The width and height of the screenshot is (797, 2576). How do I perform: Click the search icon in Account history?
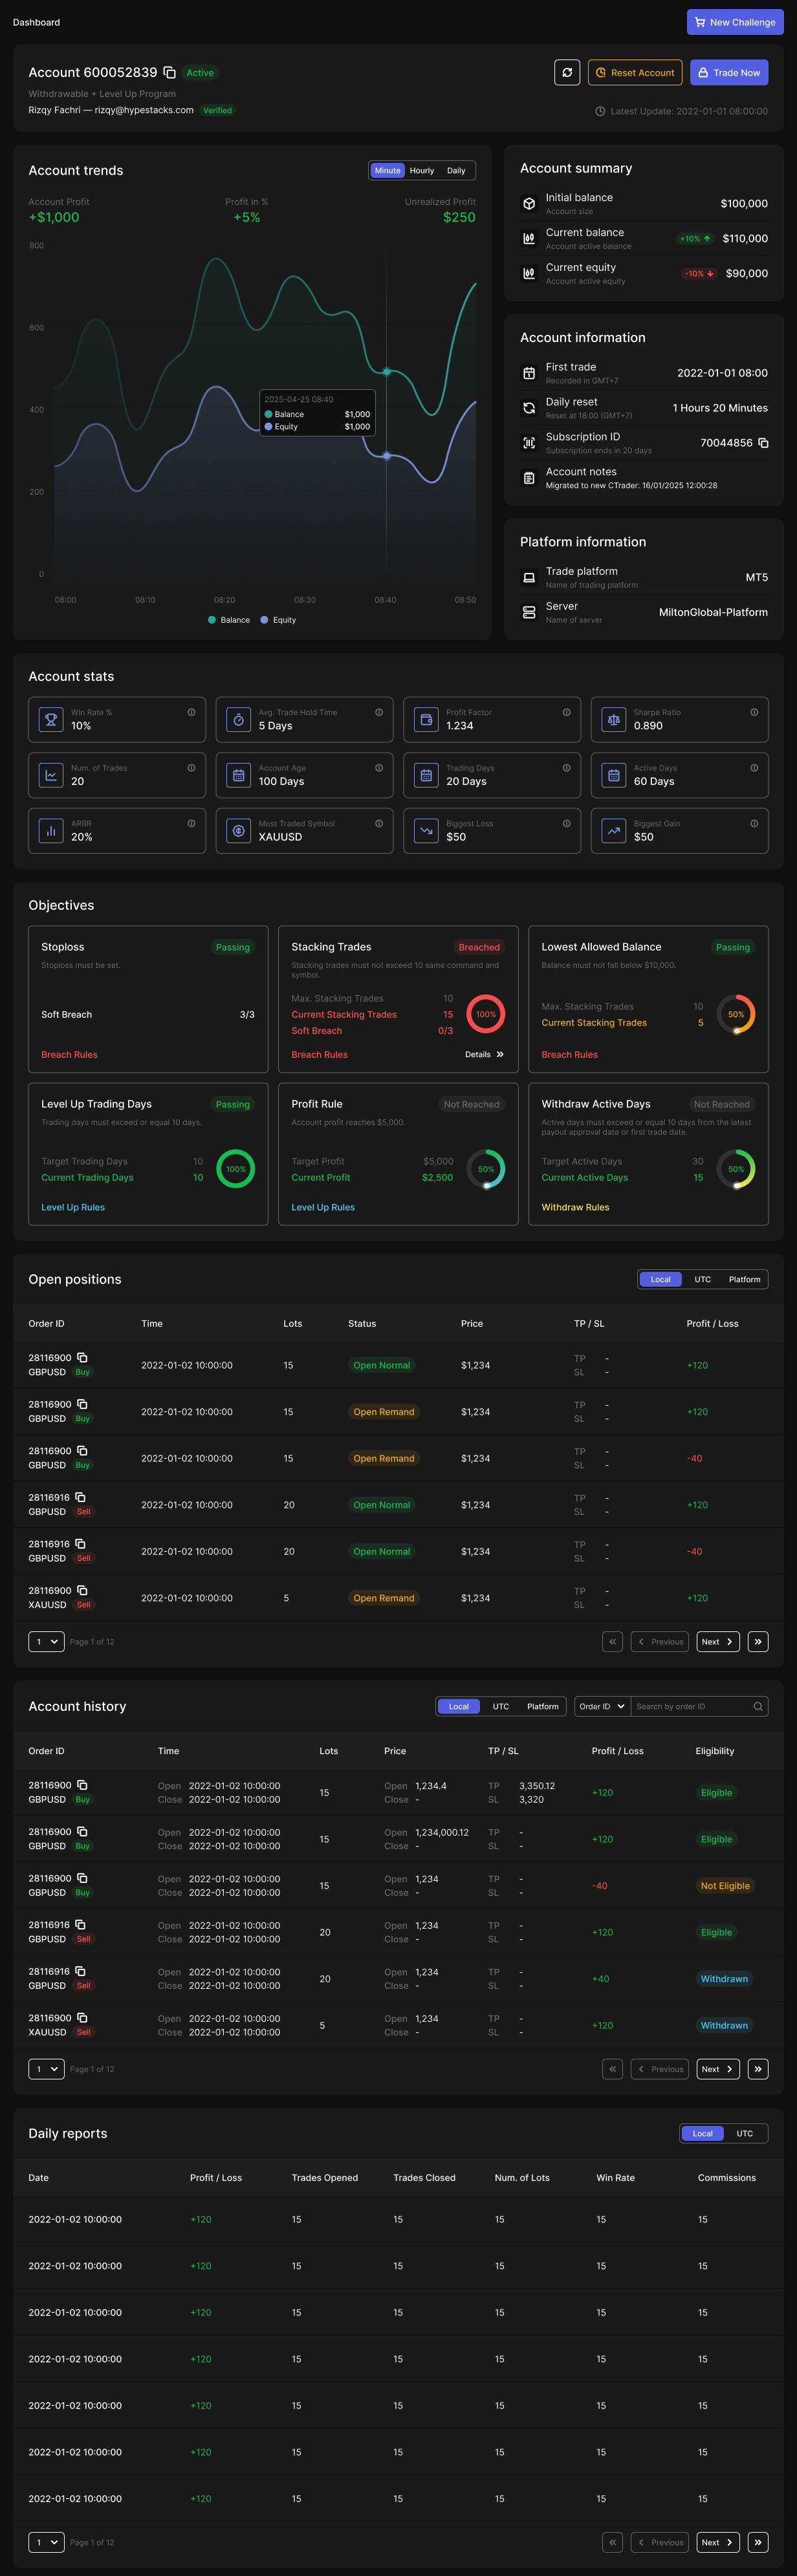tap(758, 1706)
